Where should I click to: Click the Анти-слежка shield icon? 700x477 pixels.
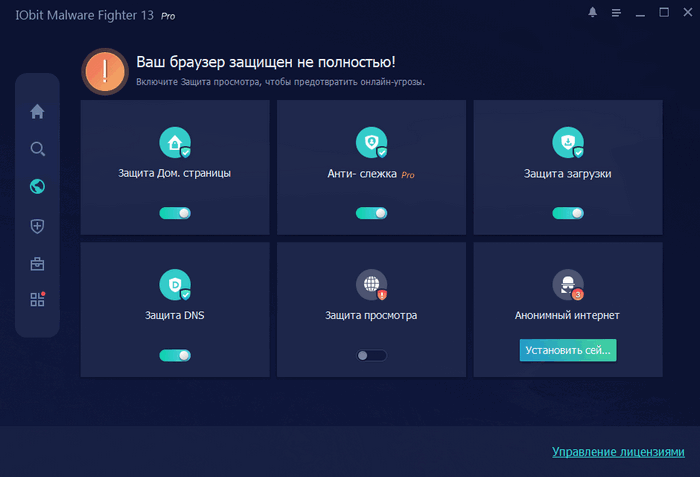371,142
